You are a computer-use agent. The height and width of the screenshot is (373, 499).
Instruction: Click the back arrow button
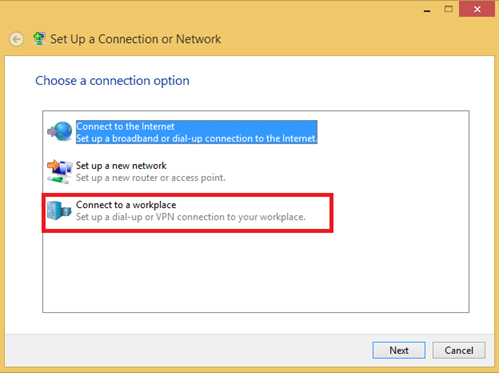pos(16,39)
